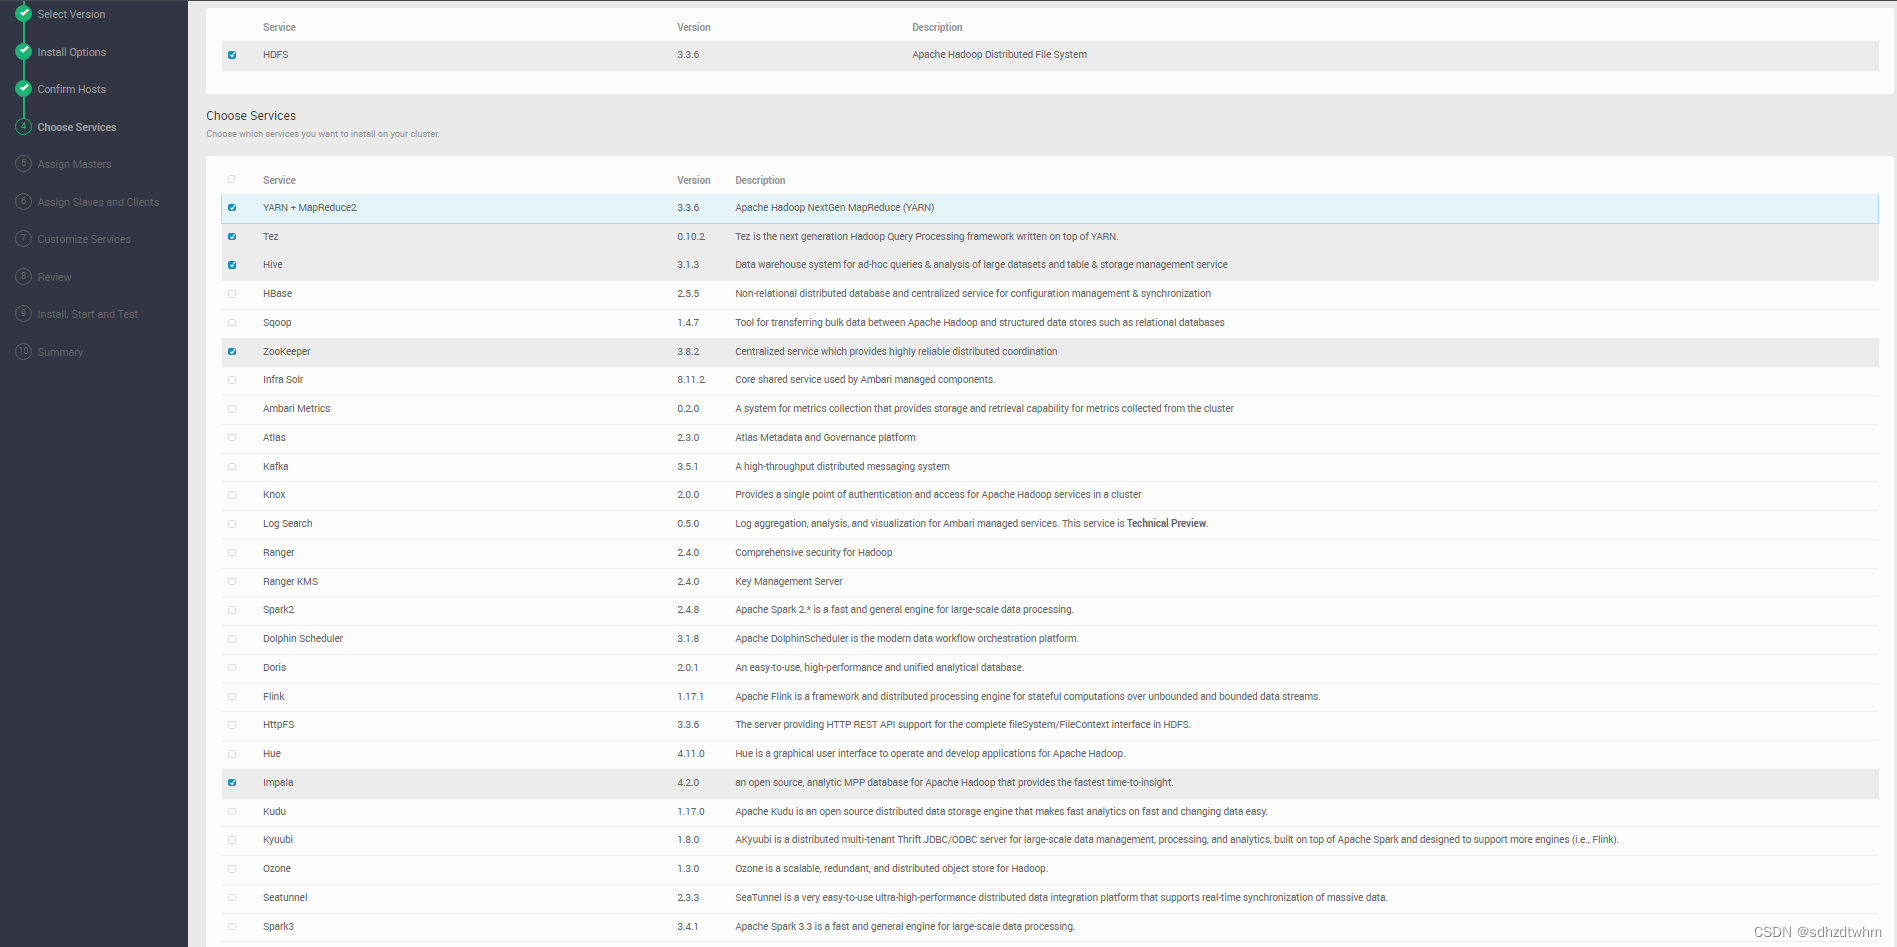Click the ZooKeeper description text
1897x947 pixels.
coord(896,352)
